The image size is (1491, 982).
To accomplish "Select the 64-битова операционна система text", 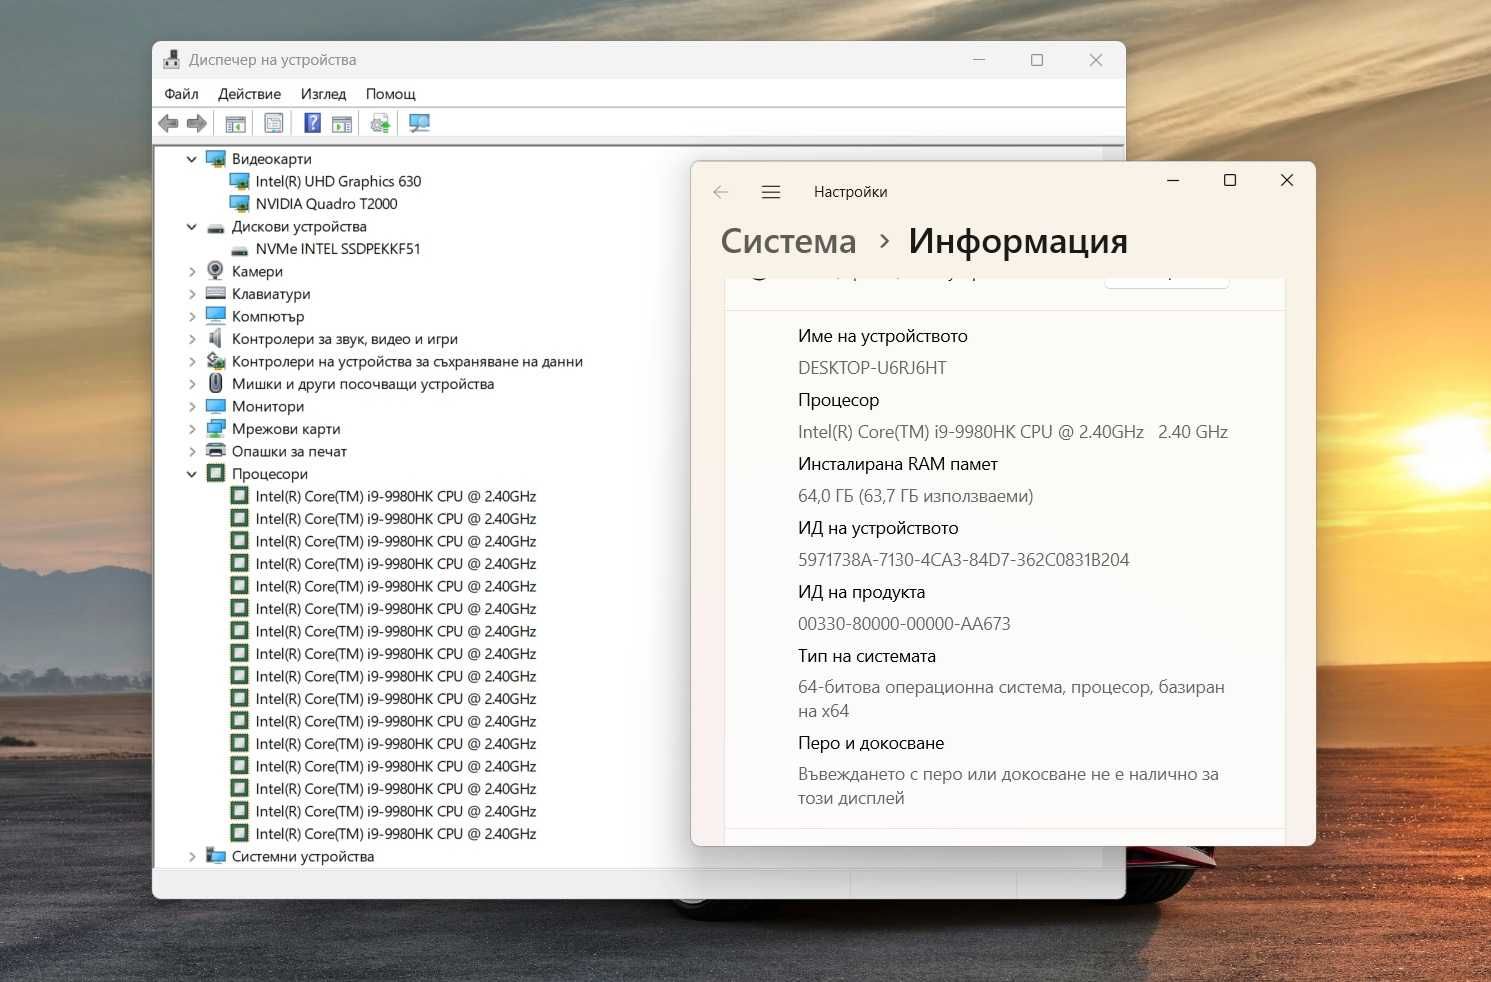I will pyautogui.click(x=1011, y=699).
